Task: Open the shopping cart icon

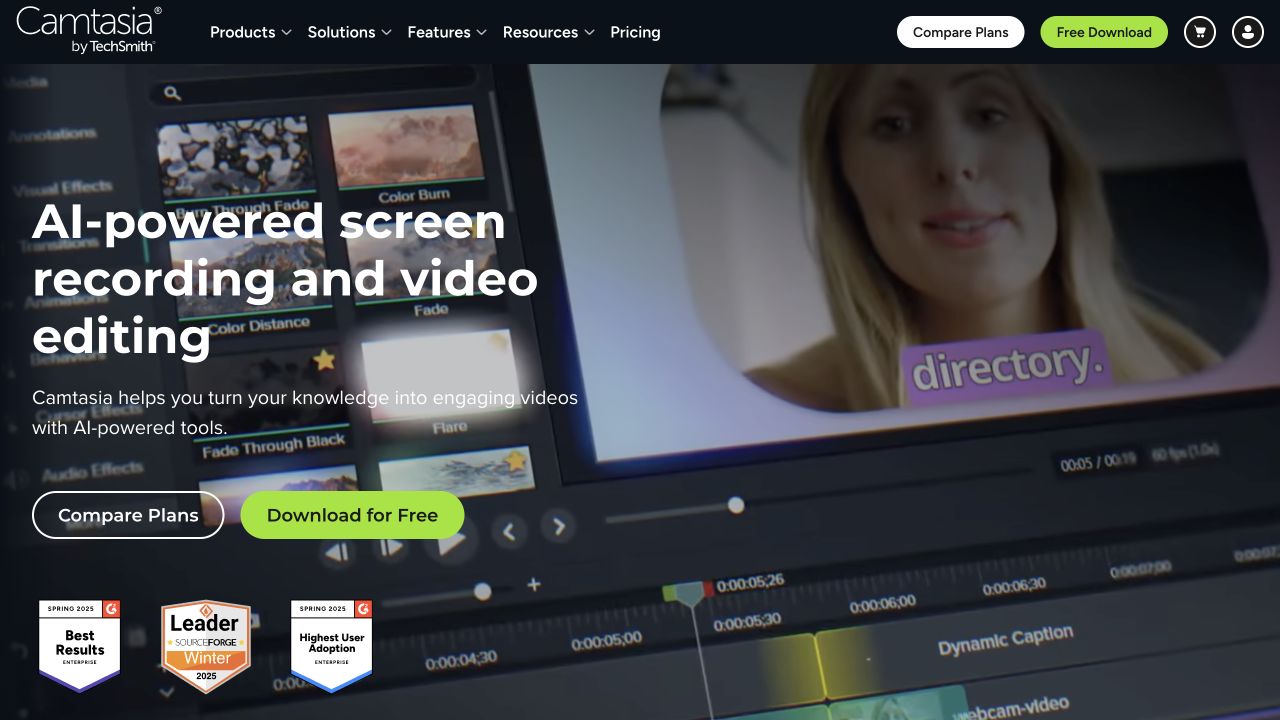Action: pyautogui.click(x=1200, y=32)
